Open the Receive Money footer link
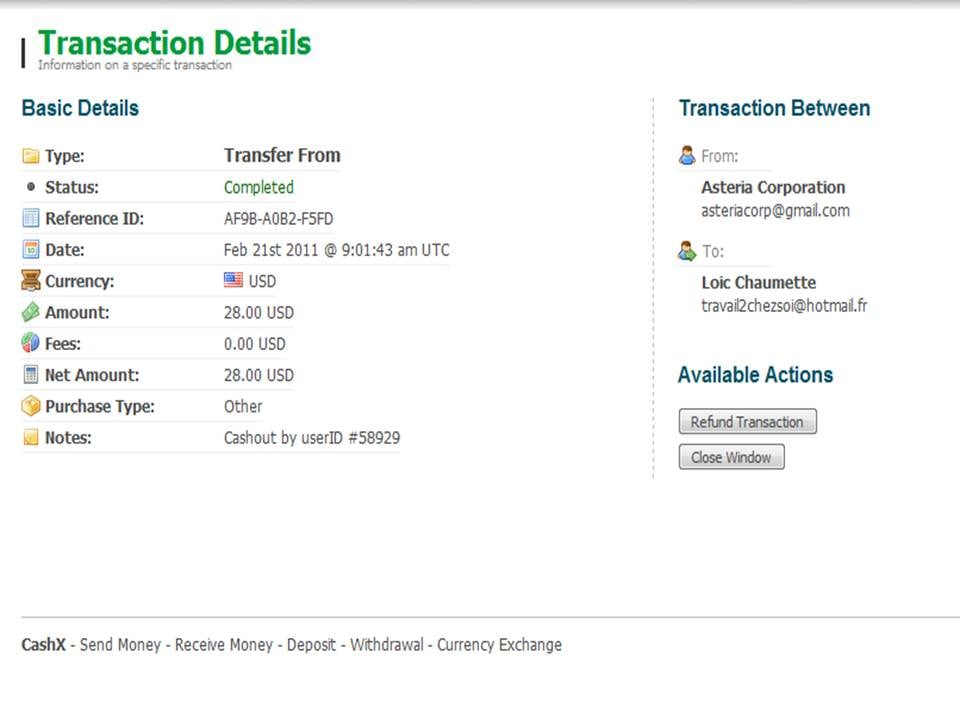960x720 pixels. pos(224,645)
